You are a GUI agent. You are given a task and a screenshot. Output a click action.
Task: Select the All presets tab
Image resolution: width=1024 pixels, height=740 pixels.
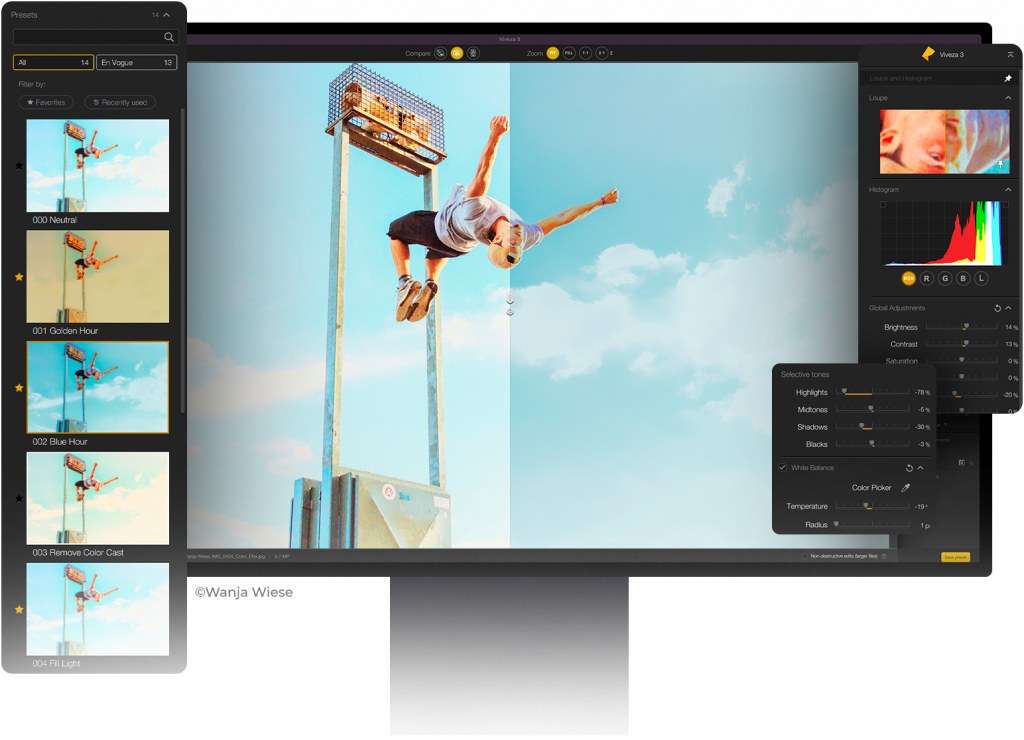point(53,62)
